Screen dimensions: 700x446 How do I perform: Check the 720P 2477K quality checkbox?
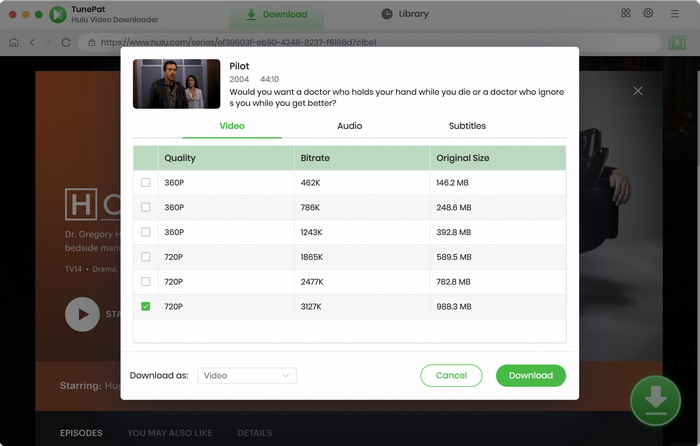pos(146,282)
